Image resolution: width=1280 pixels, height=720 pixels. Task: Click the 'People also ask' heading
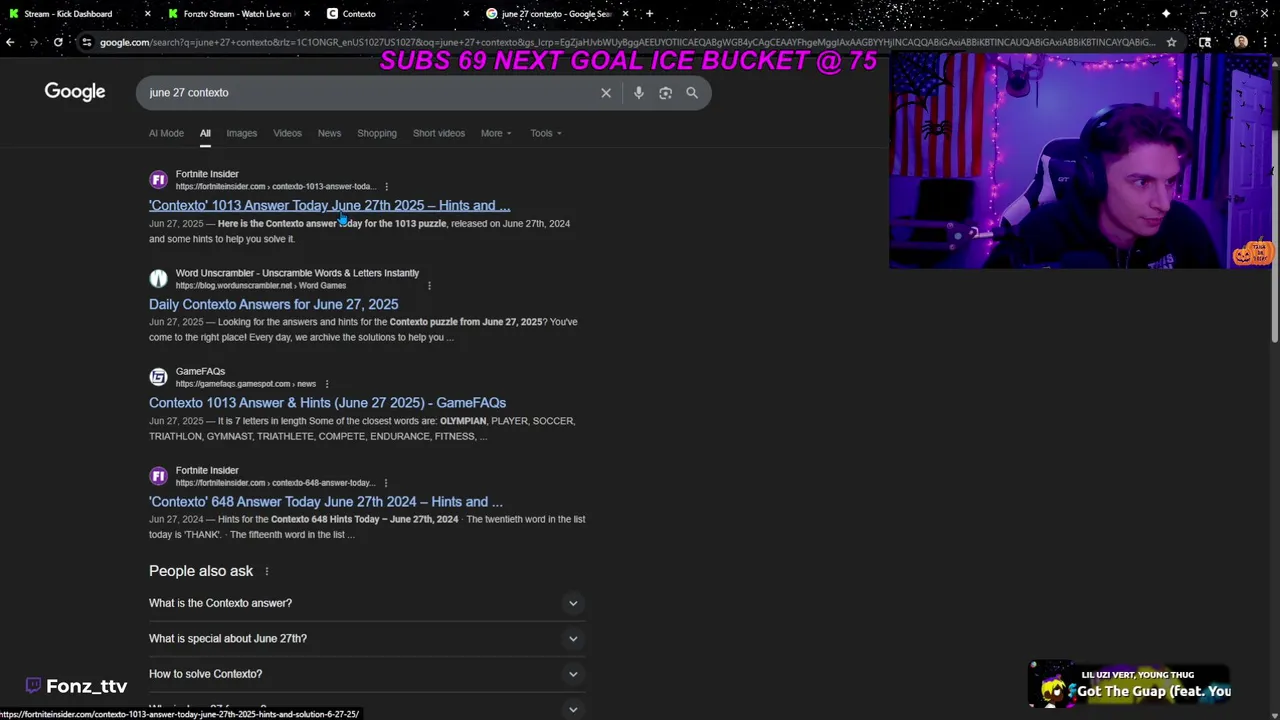click(201, 571)
